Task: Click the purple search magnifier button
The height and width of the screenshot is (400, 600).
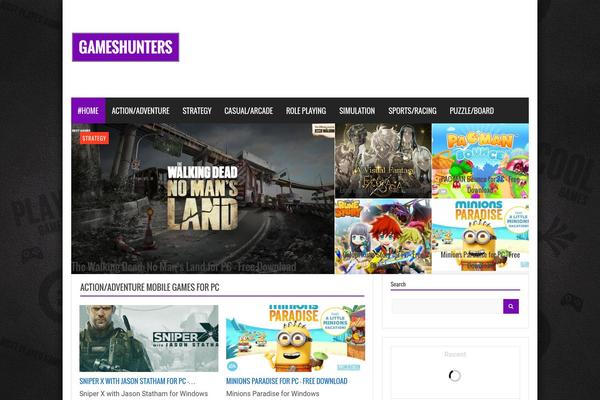Action: click(511, 306)
